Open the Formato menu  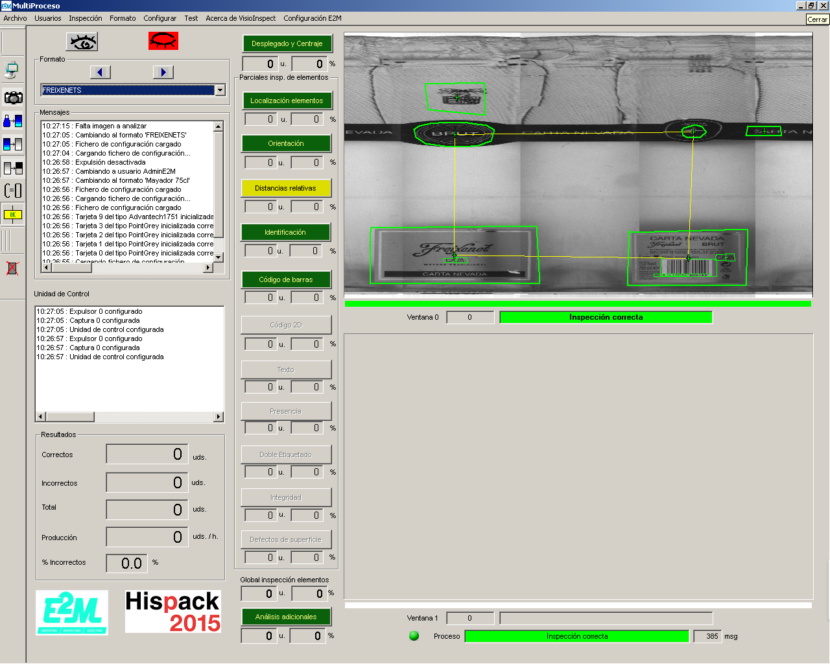click(x=123, y=18)
